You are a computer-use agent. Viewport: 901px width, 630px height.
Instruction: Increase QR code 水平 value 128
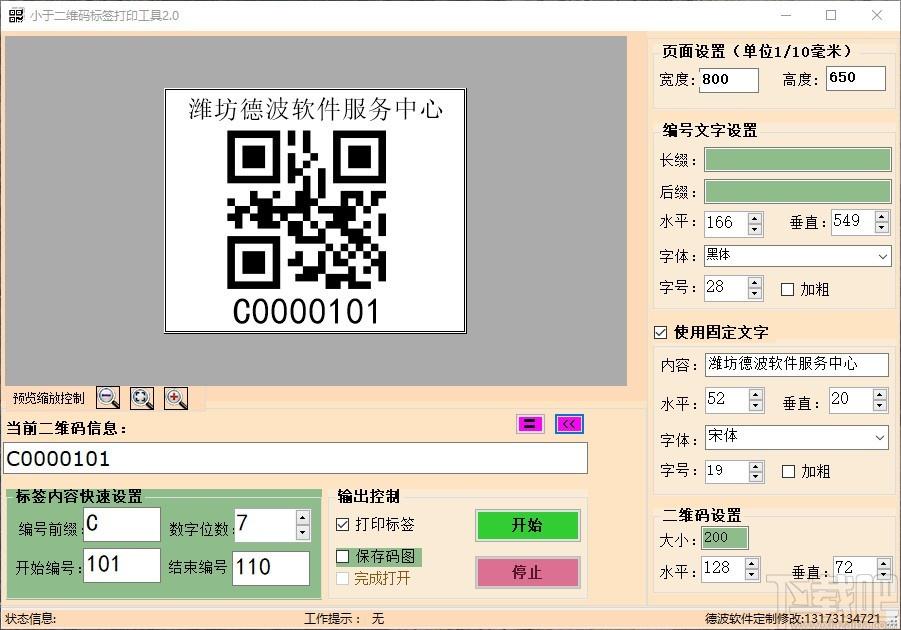click(x=752, y=563)
